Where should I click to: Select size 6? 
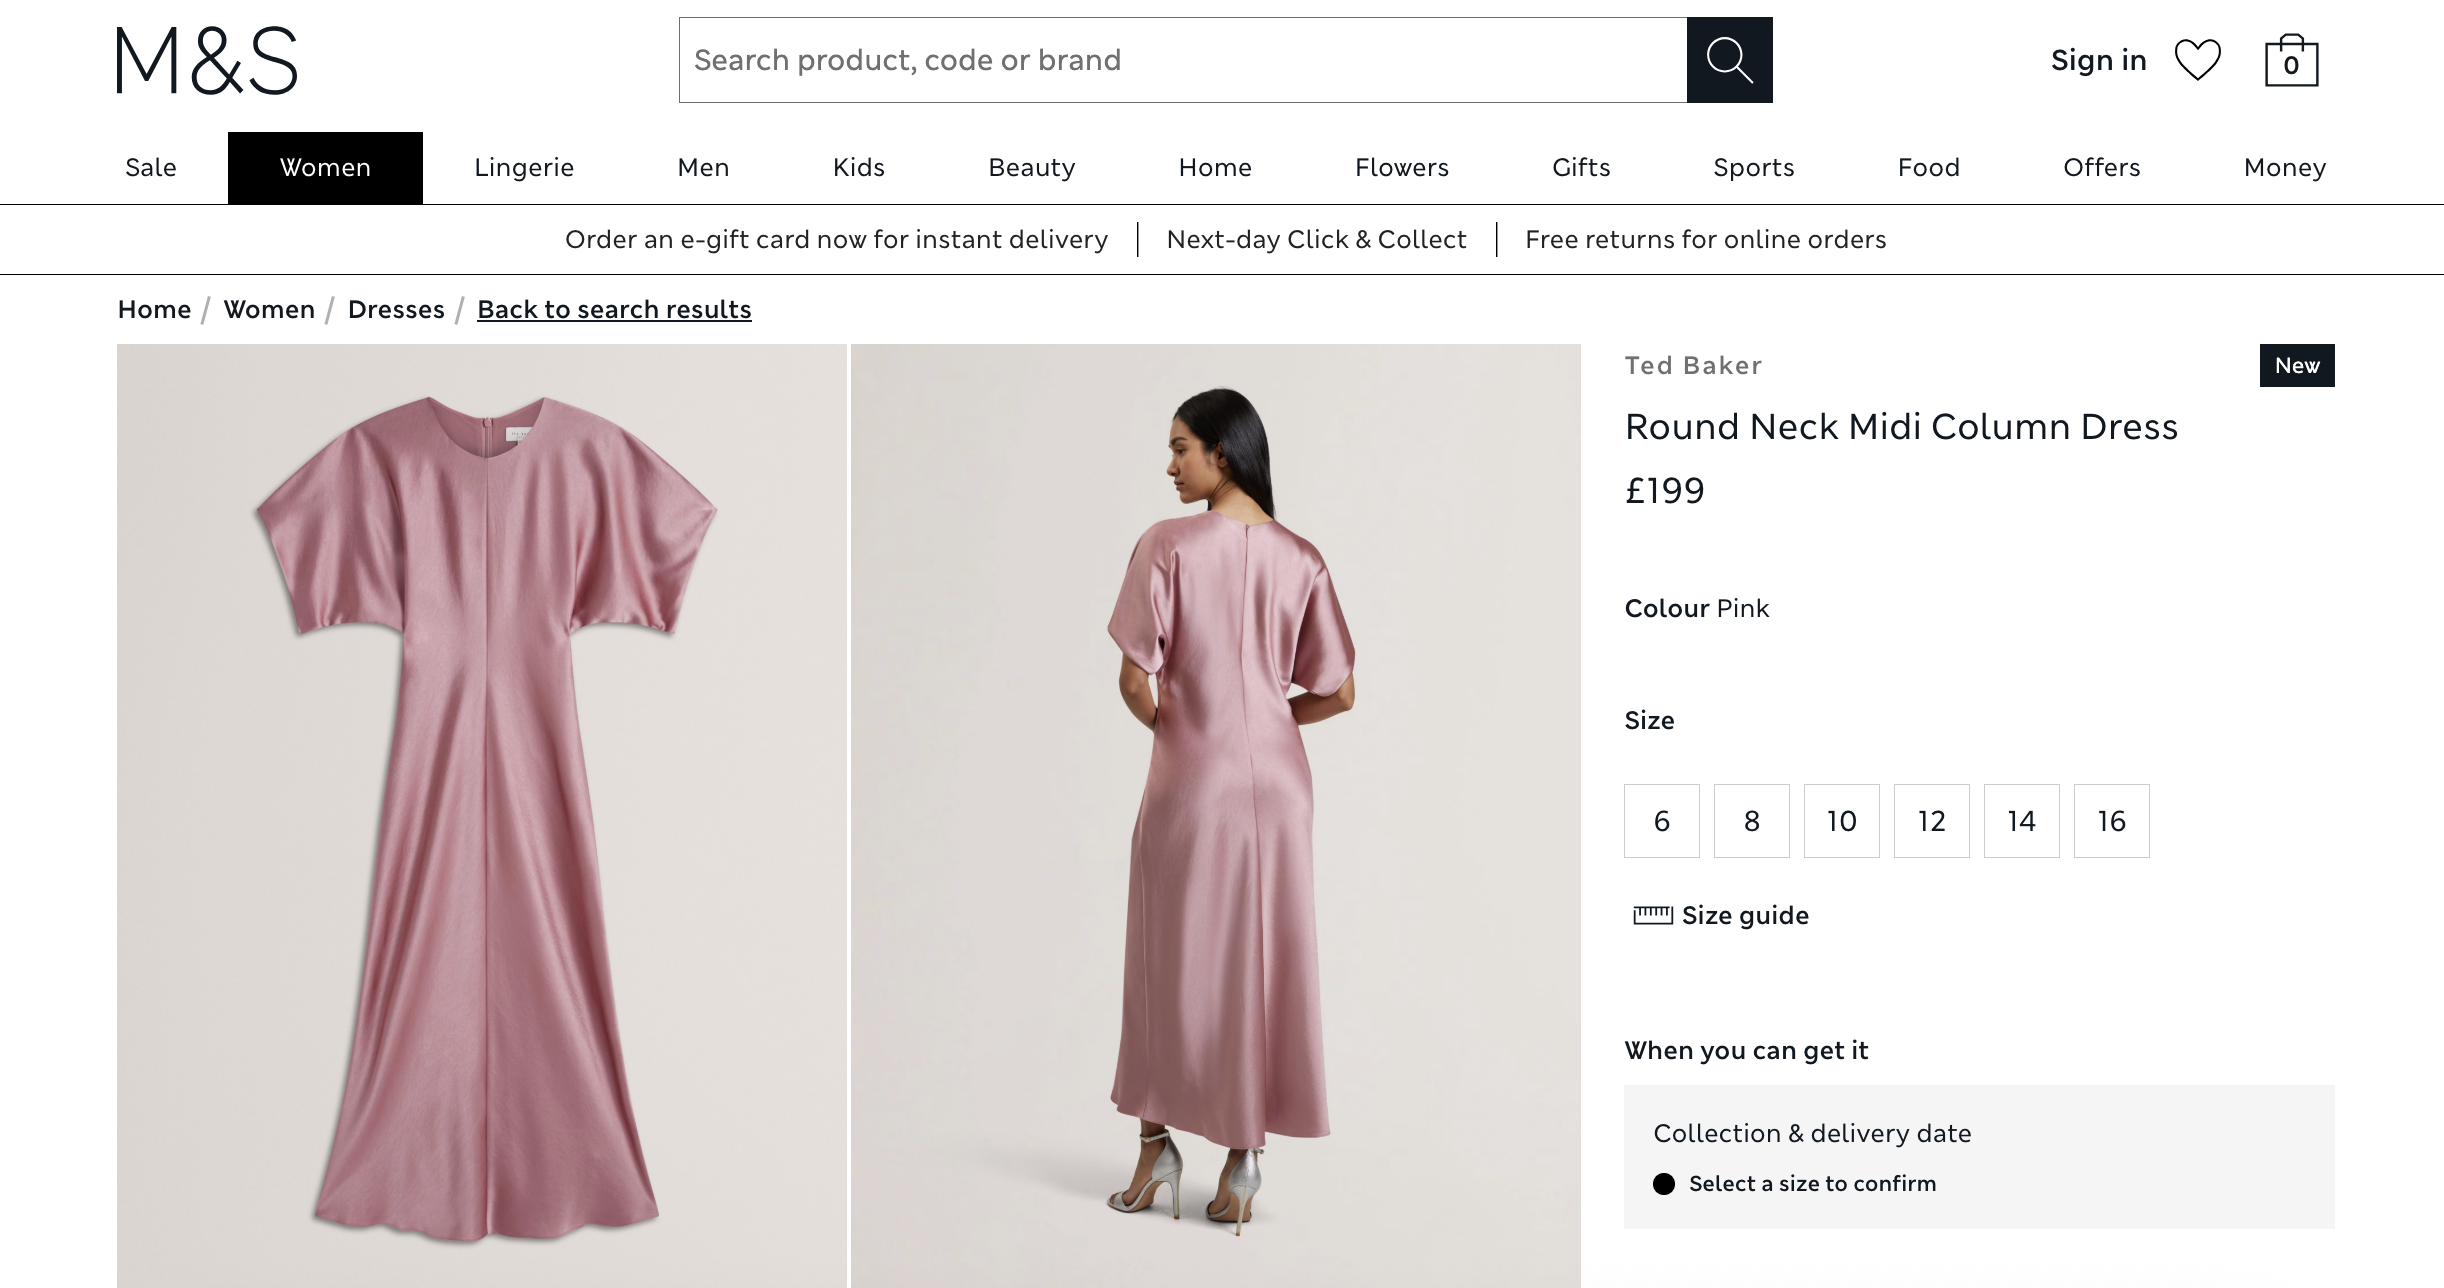tap(1661, 821)
